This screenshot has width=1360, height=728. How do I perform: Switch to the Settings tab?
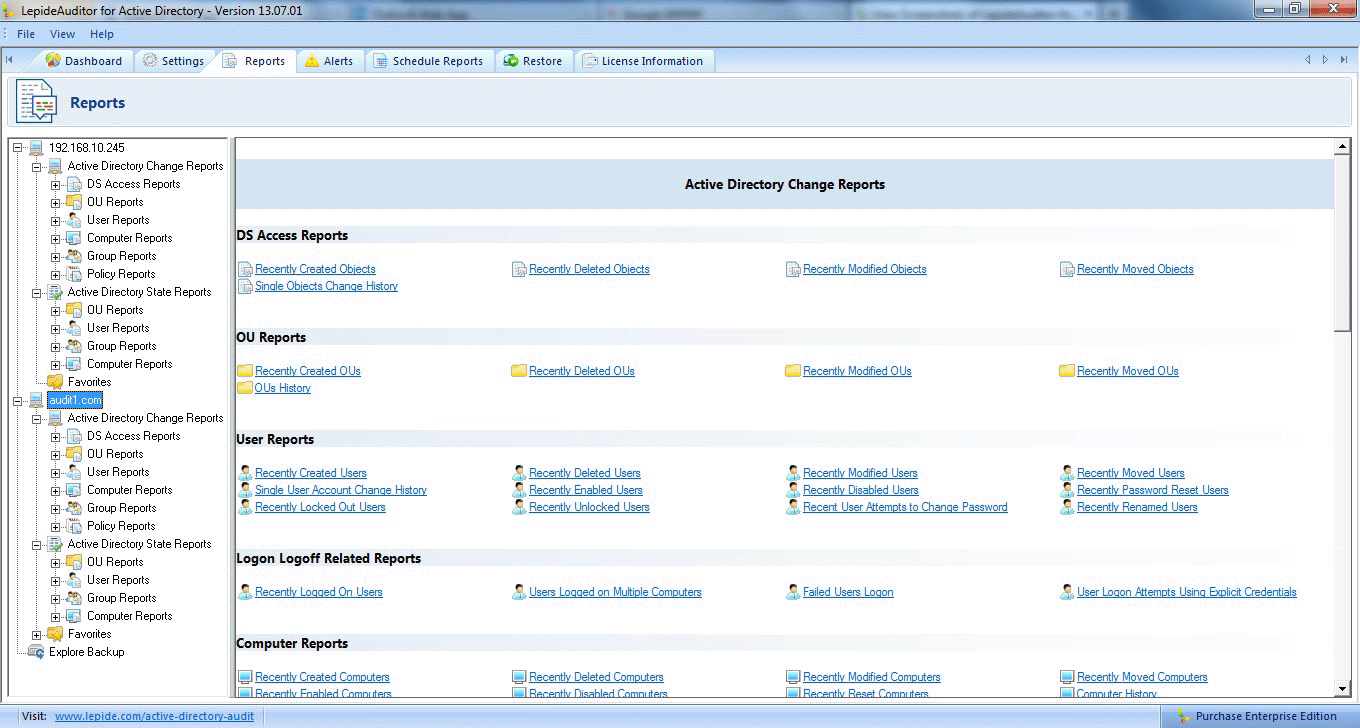coord(173,61)
